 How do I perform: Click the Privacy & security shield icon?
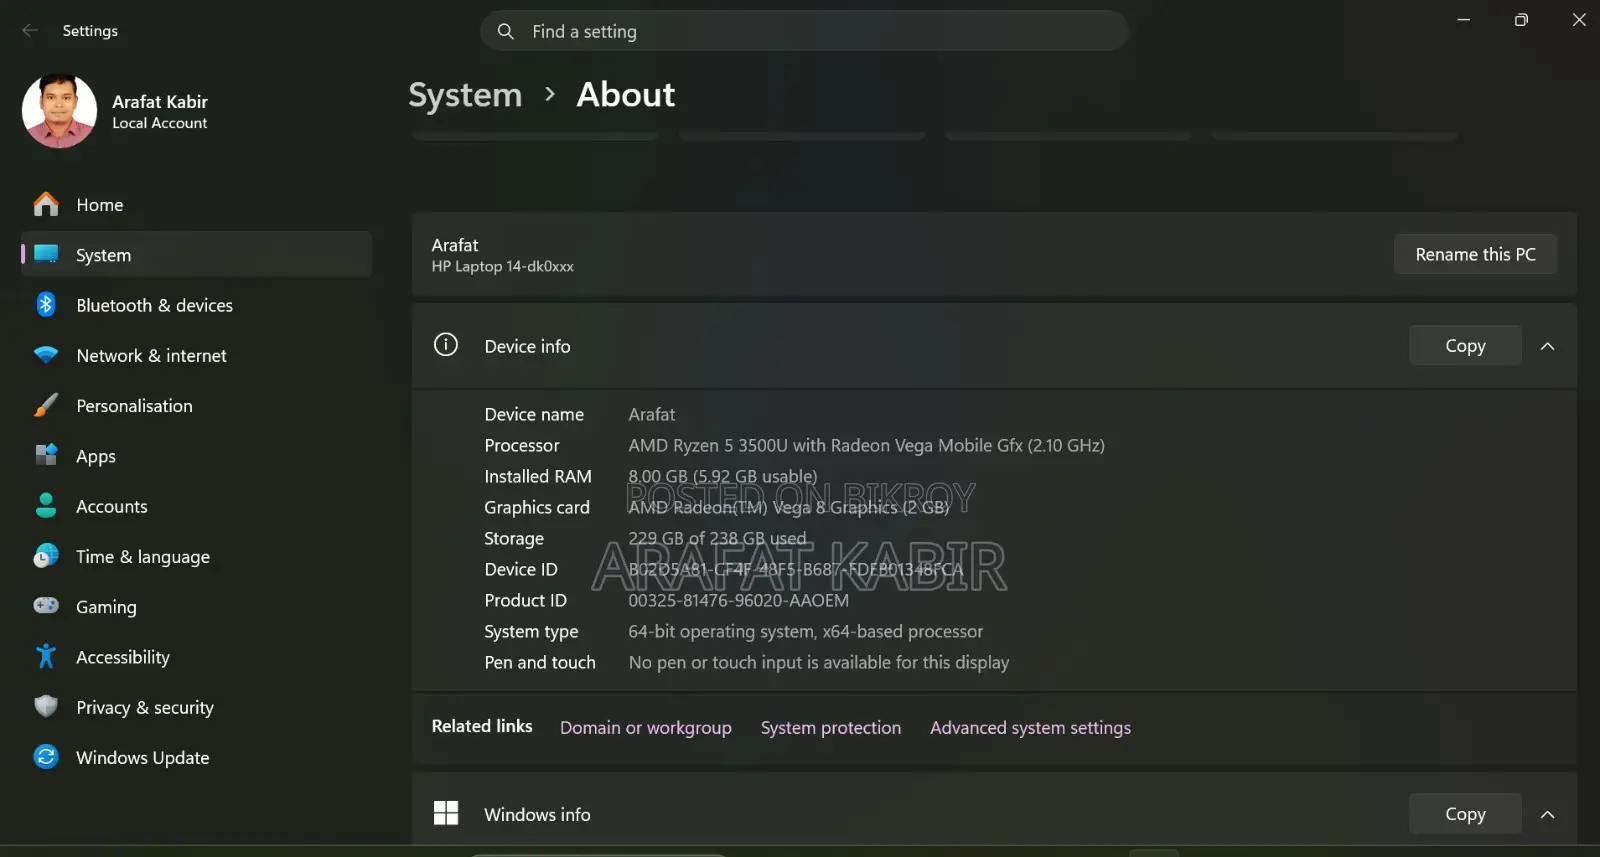click(46, 706)
